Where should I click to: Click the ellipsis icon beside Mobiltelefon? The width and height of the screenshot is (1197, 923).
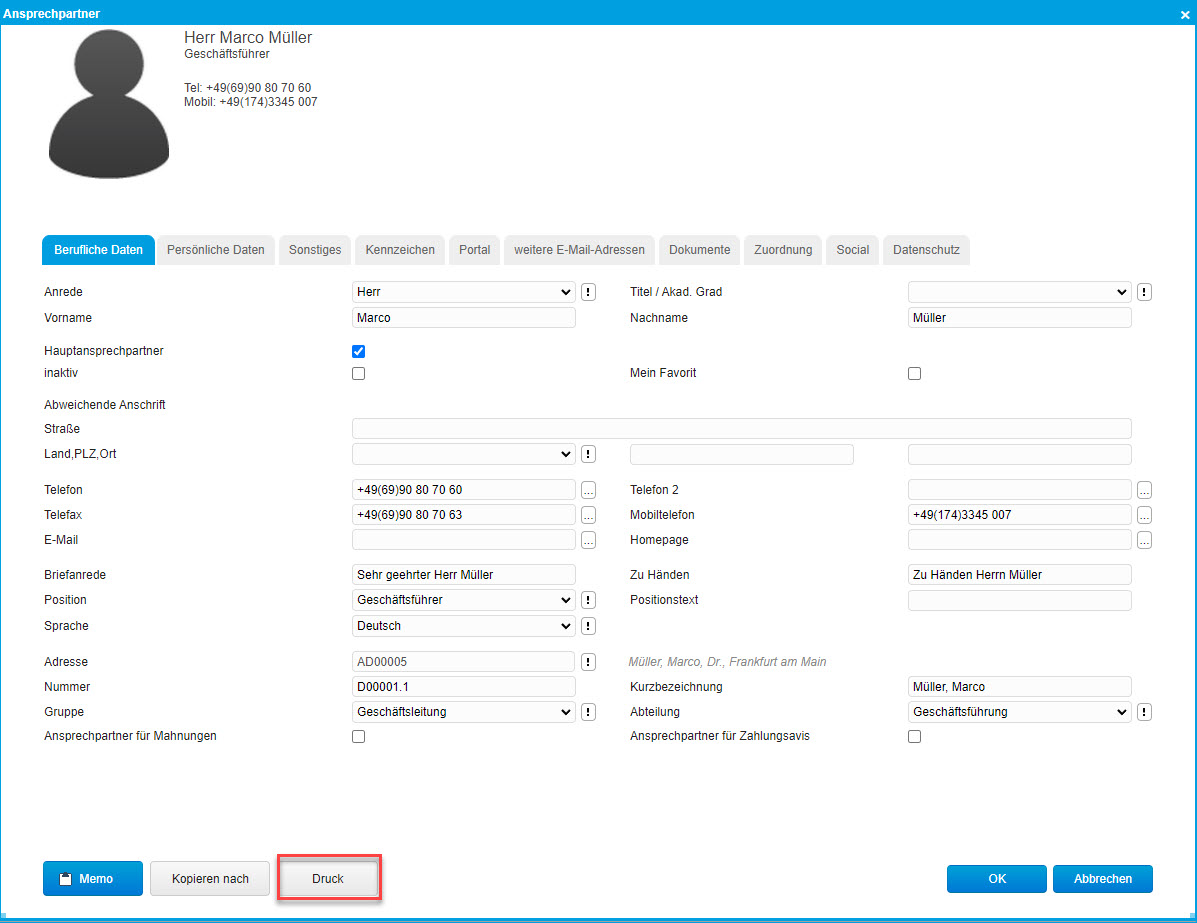(1144, 514)
